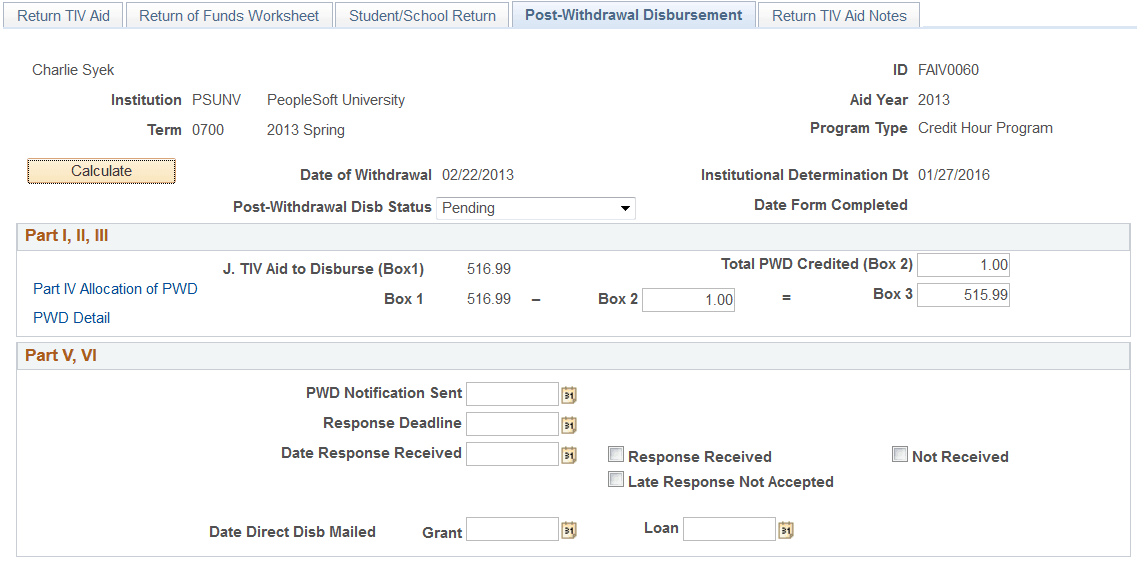Click institution code PSUNV
The image size is (1137, 561).
[216, 100]
